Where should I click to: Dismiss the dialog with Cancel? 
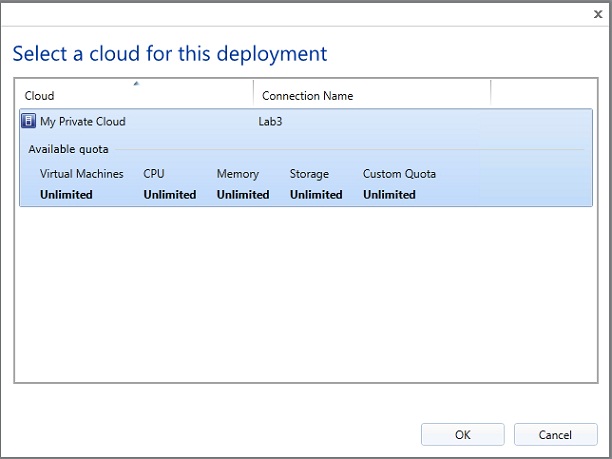pos(555,434)
